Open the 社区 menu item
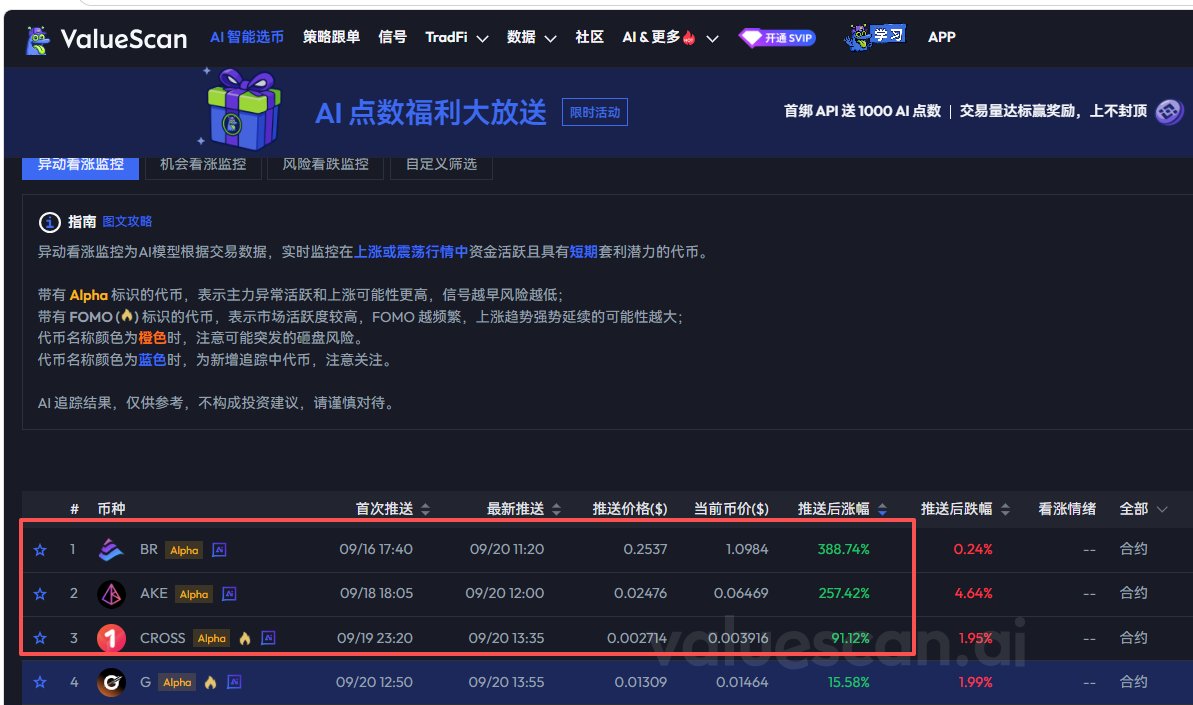The height and width of the screenshot is (705, 1193). coord(590,37)
